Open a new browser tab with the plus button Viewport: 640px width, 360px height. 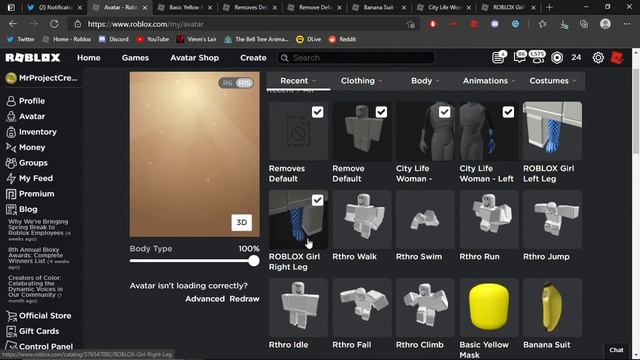[x=549, y=7]
